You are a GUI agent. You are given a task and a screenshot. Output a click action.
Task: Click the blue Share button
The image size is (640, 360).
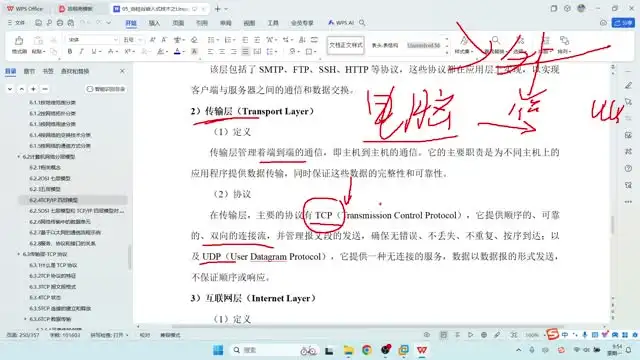pos(623,23)
